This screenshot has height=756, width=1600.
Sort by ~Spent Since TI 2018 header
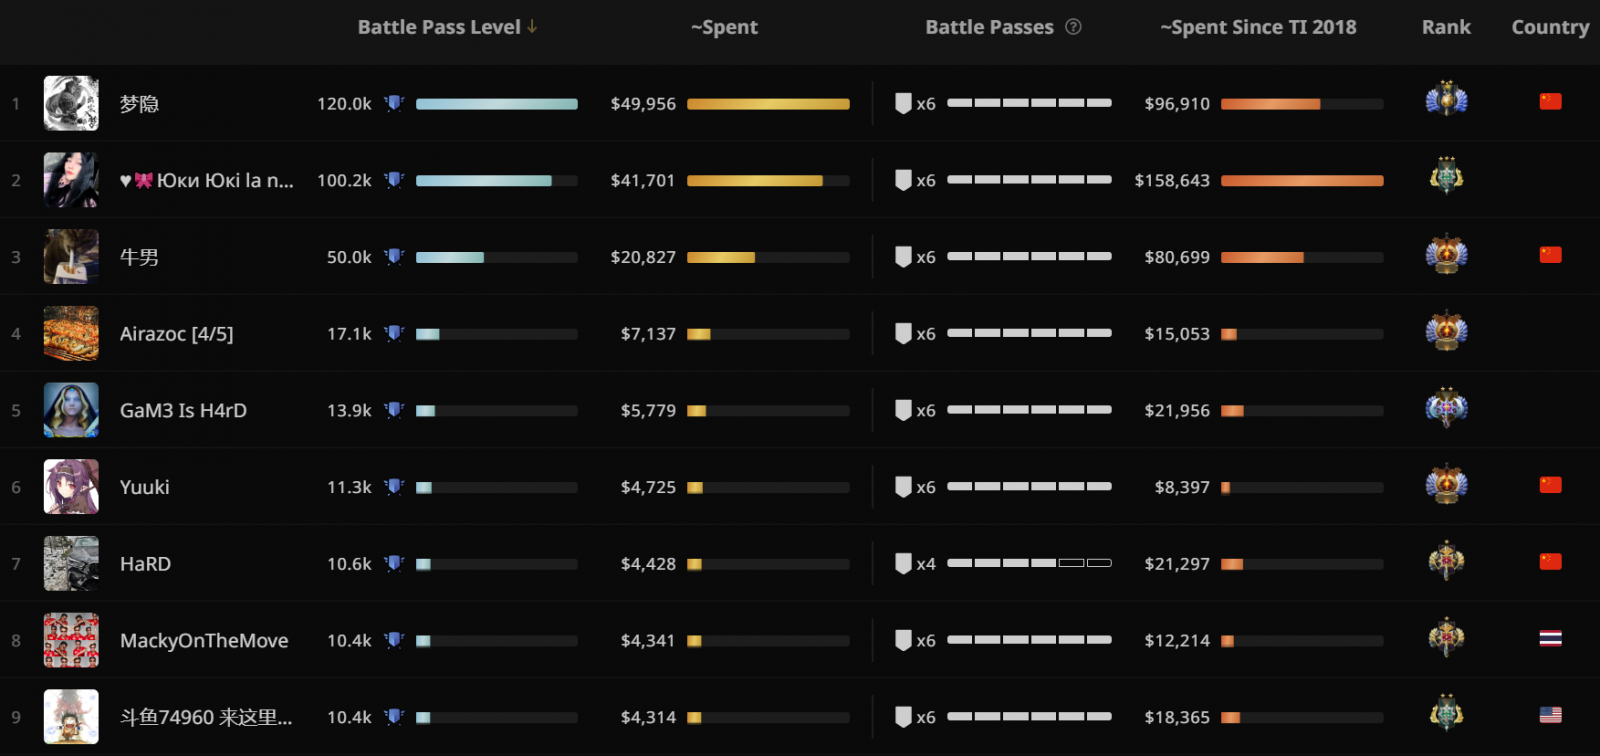(x=1258, y=27)
